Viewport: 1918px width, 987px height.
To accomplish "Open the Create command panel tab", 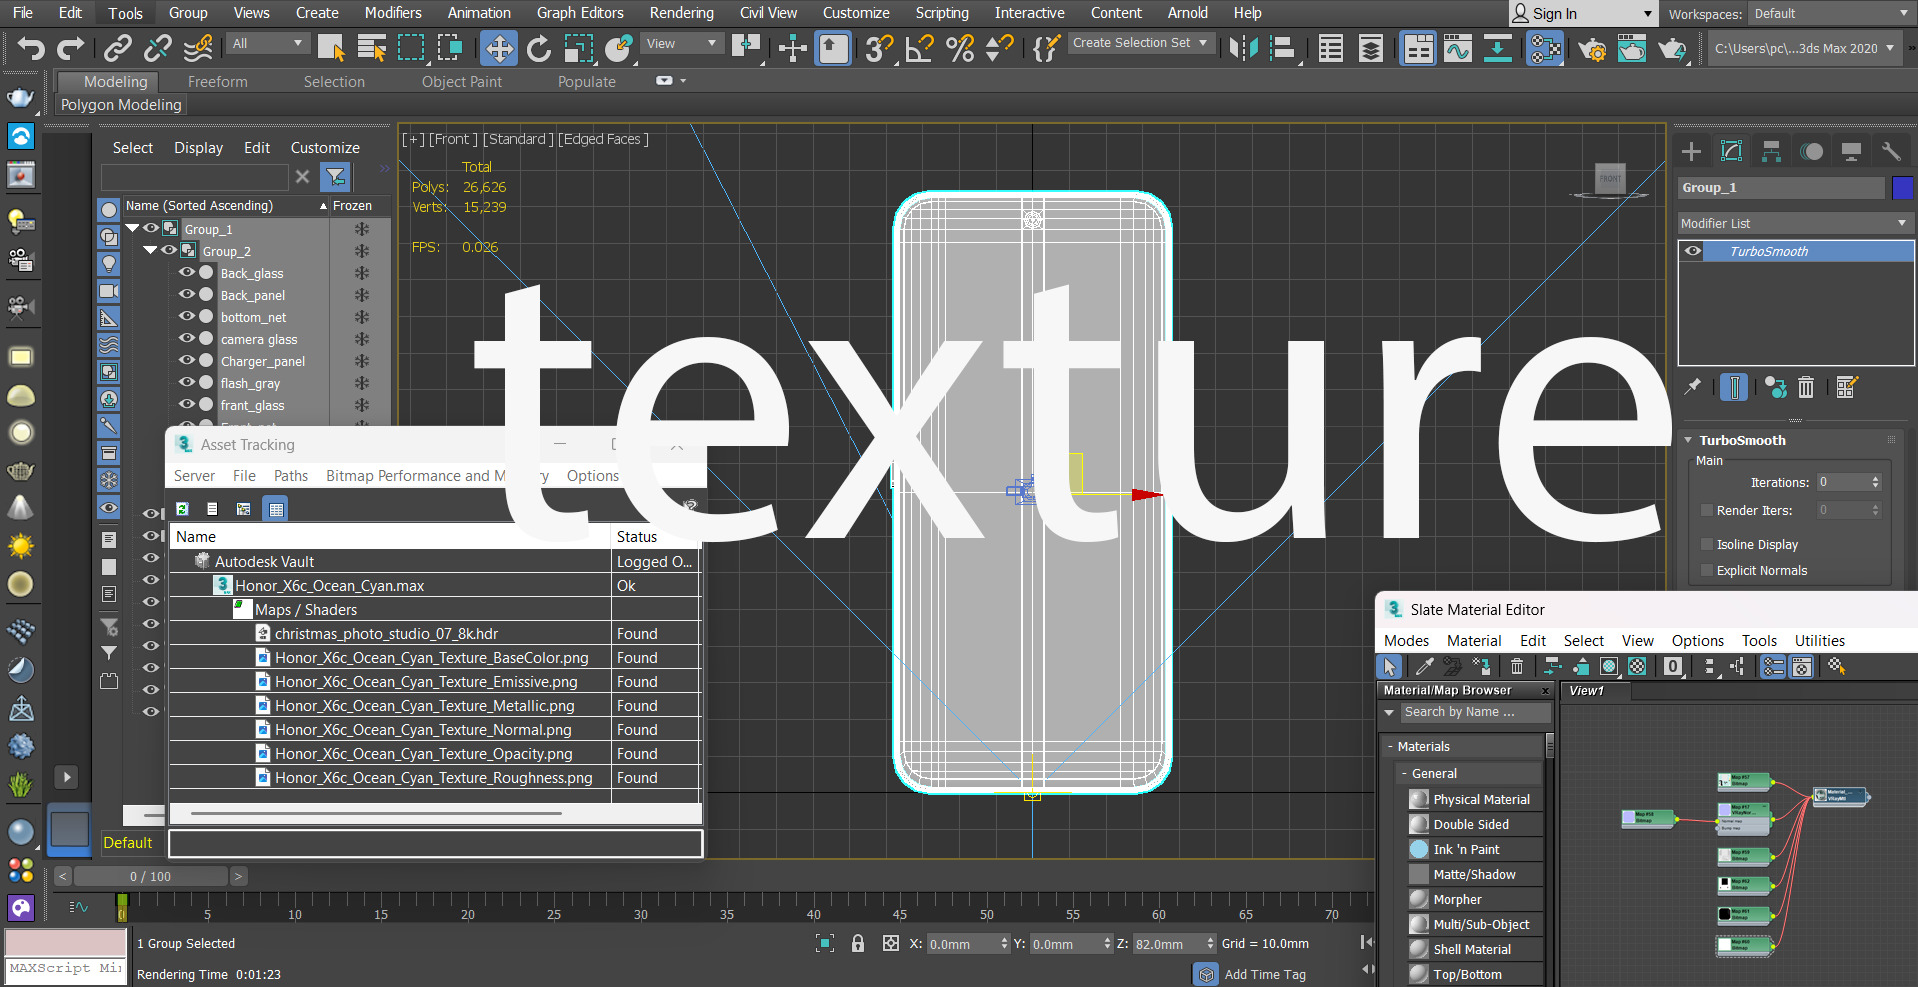I will coord(1691,151).
